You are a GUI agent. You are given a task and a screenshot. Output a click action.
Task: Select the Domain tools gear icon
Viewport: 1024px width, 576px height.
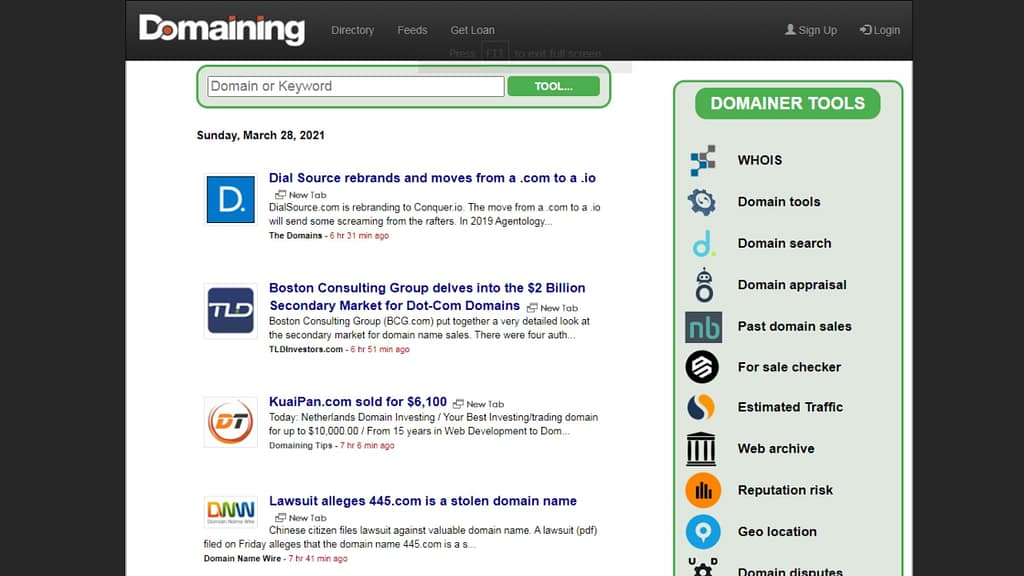pyautogui.click(x=703, y=201)
